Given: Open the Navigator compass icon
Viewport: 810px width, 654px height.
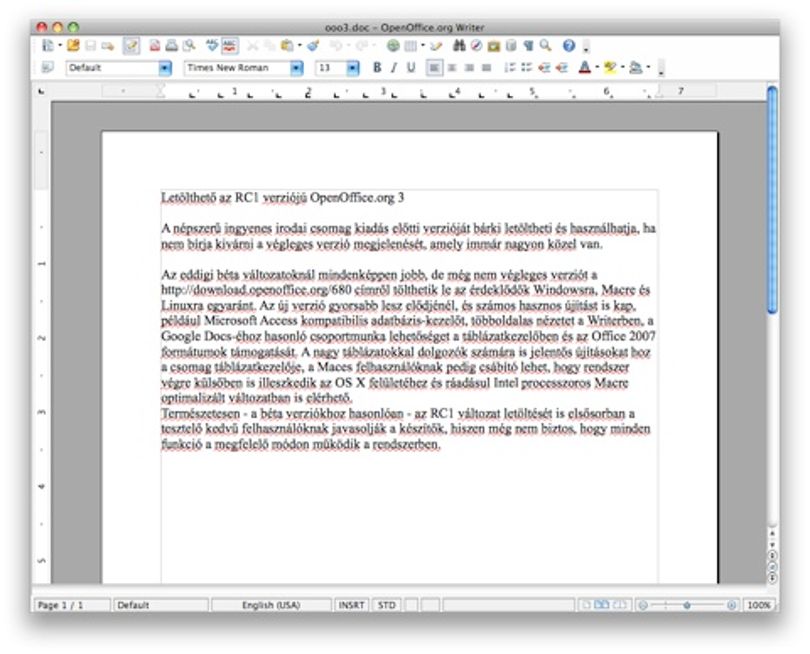Looking at the screenshot, I should tap(476, 45).
